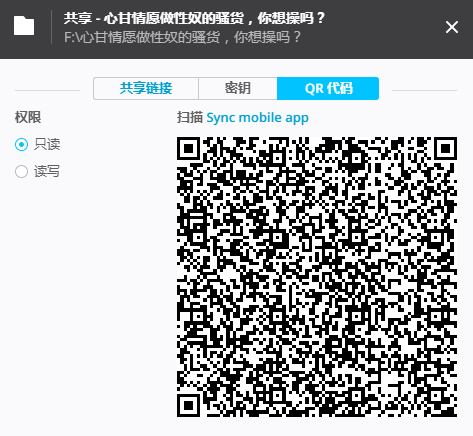This screenshot has height=436, width=473.
Task: Close the share dialog with the X
Action: 452,27
